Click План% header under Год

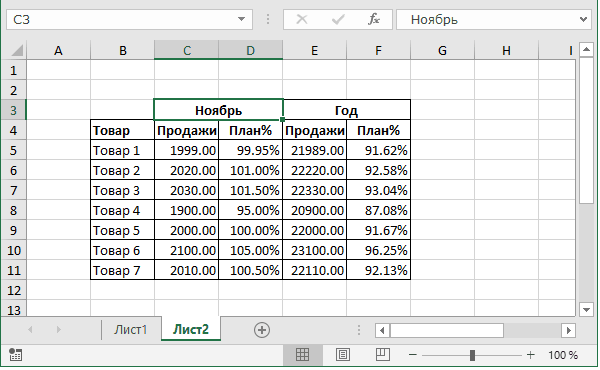[378, 130]
